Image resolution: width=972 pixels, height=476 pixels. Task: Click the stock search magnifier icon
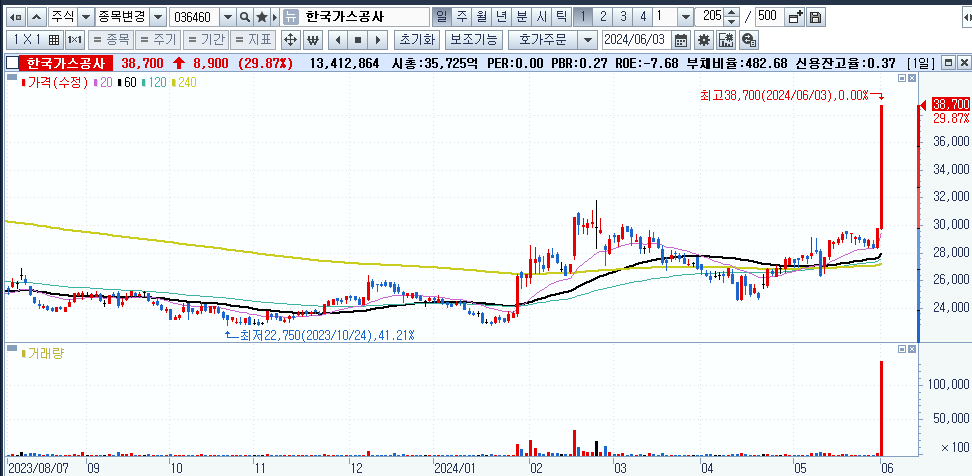[x=245, y=17]
